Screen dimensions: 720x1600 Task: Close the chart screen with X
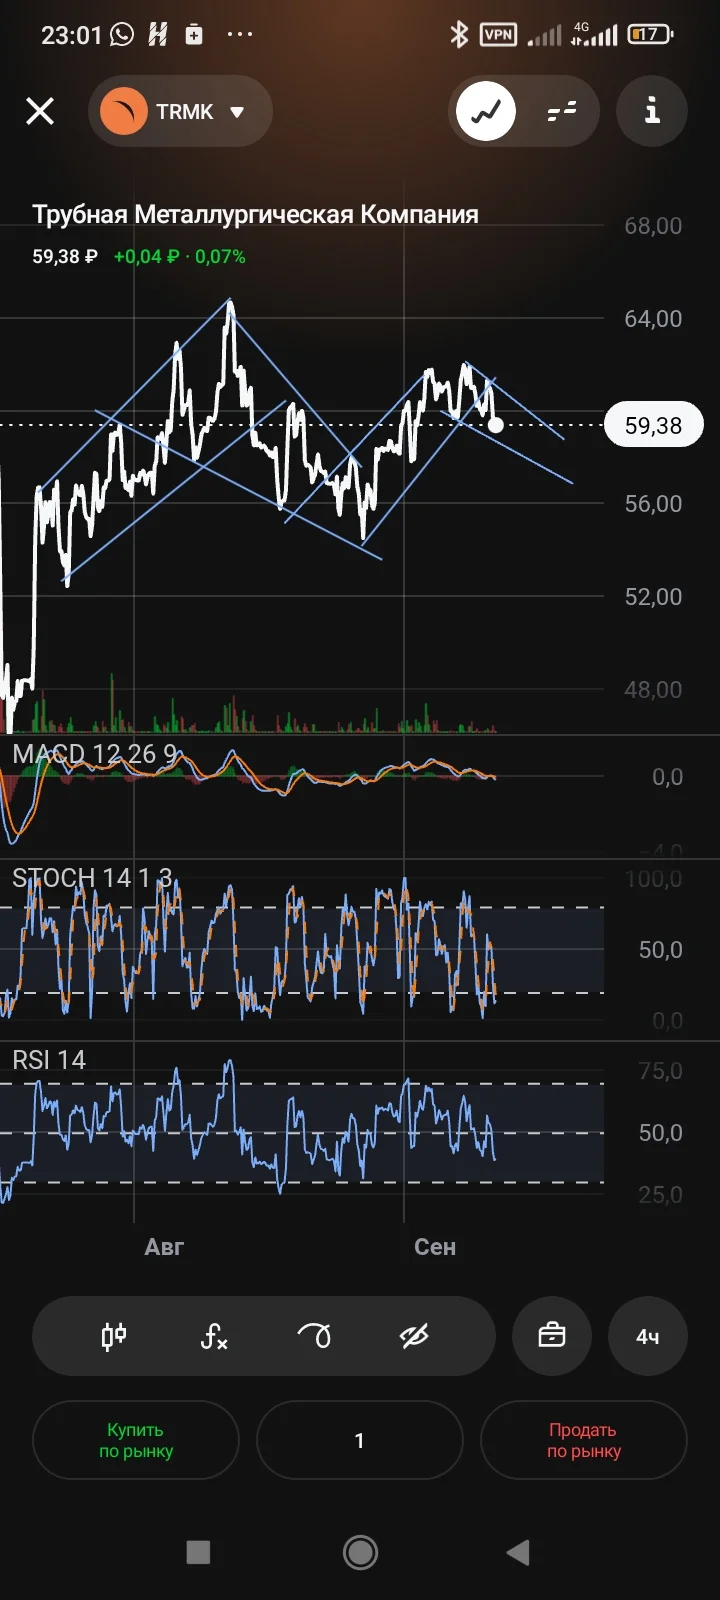point(40,111)
